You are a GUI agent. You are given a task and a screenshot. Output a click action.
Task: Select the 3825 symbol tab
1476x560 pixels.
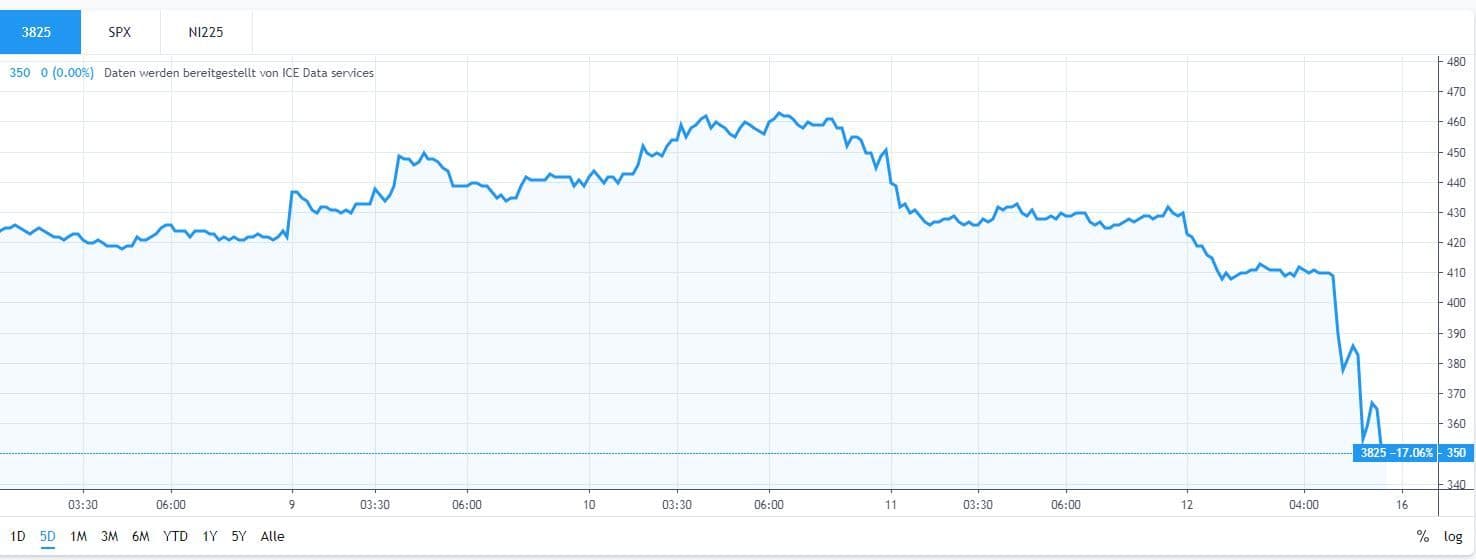pyautogui.click(x=36, y=32)
